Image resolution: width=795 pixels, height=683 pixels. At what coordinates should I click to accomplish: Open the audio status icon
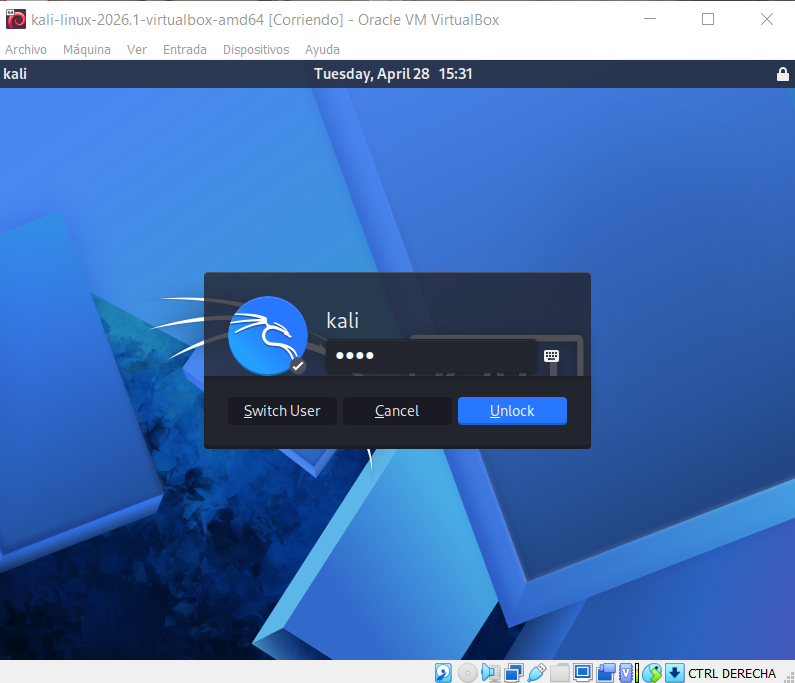click(491, 673)
